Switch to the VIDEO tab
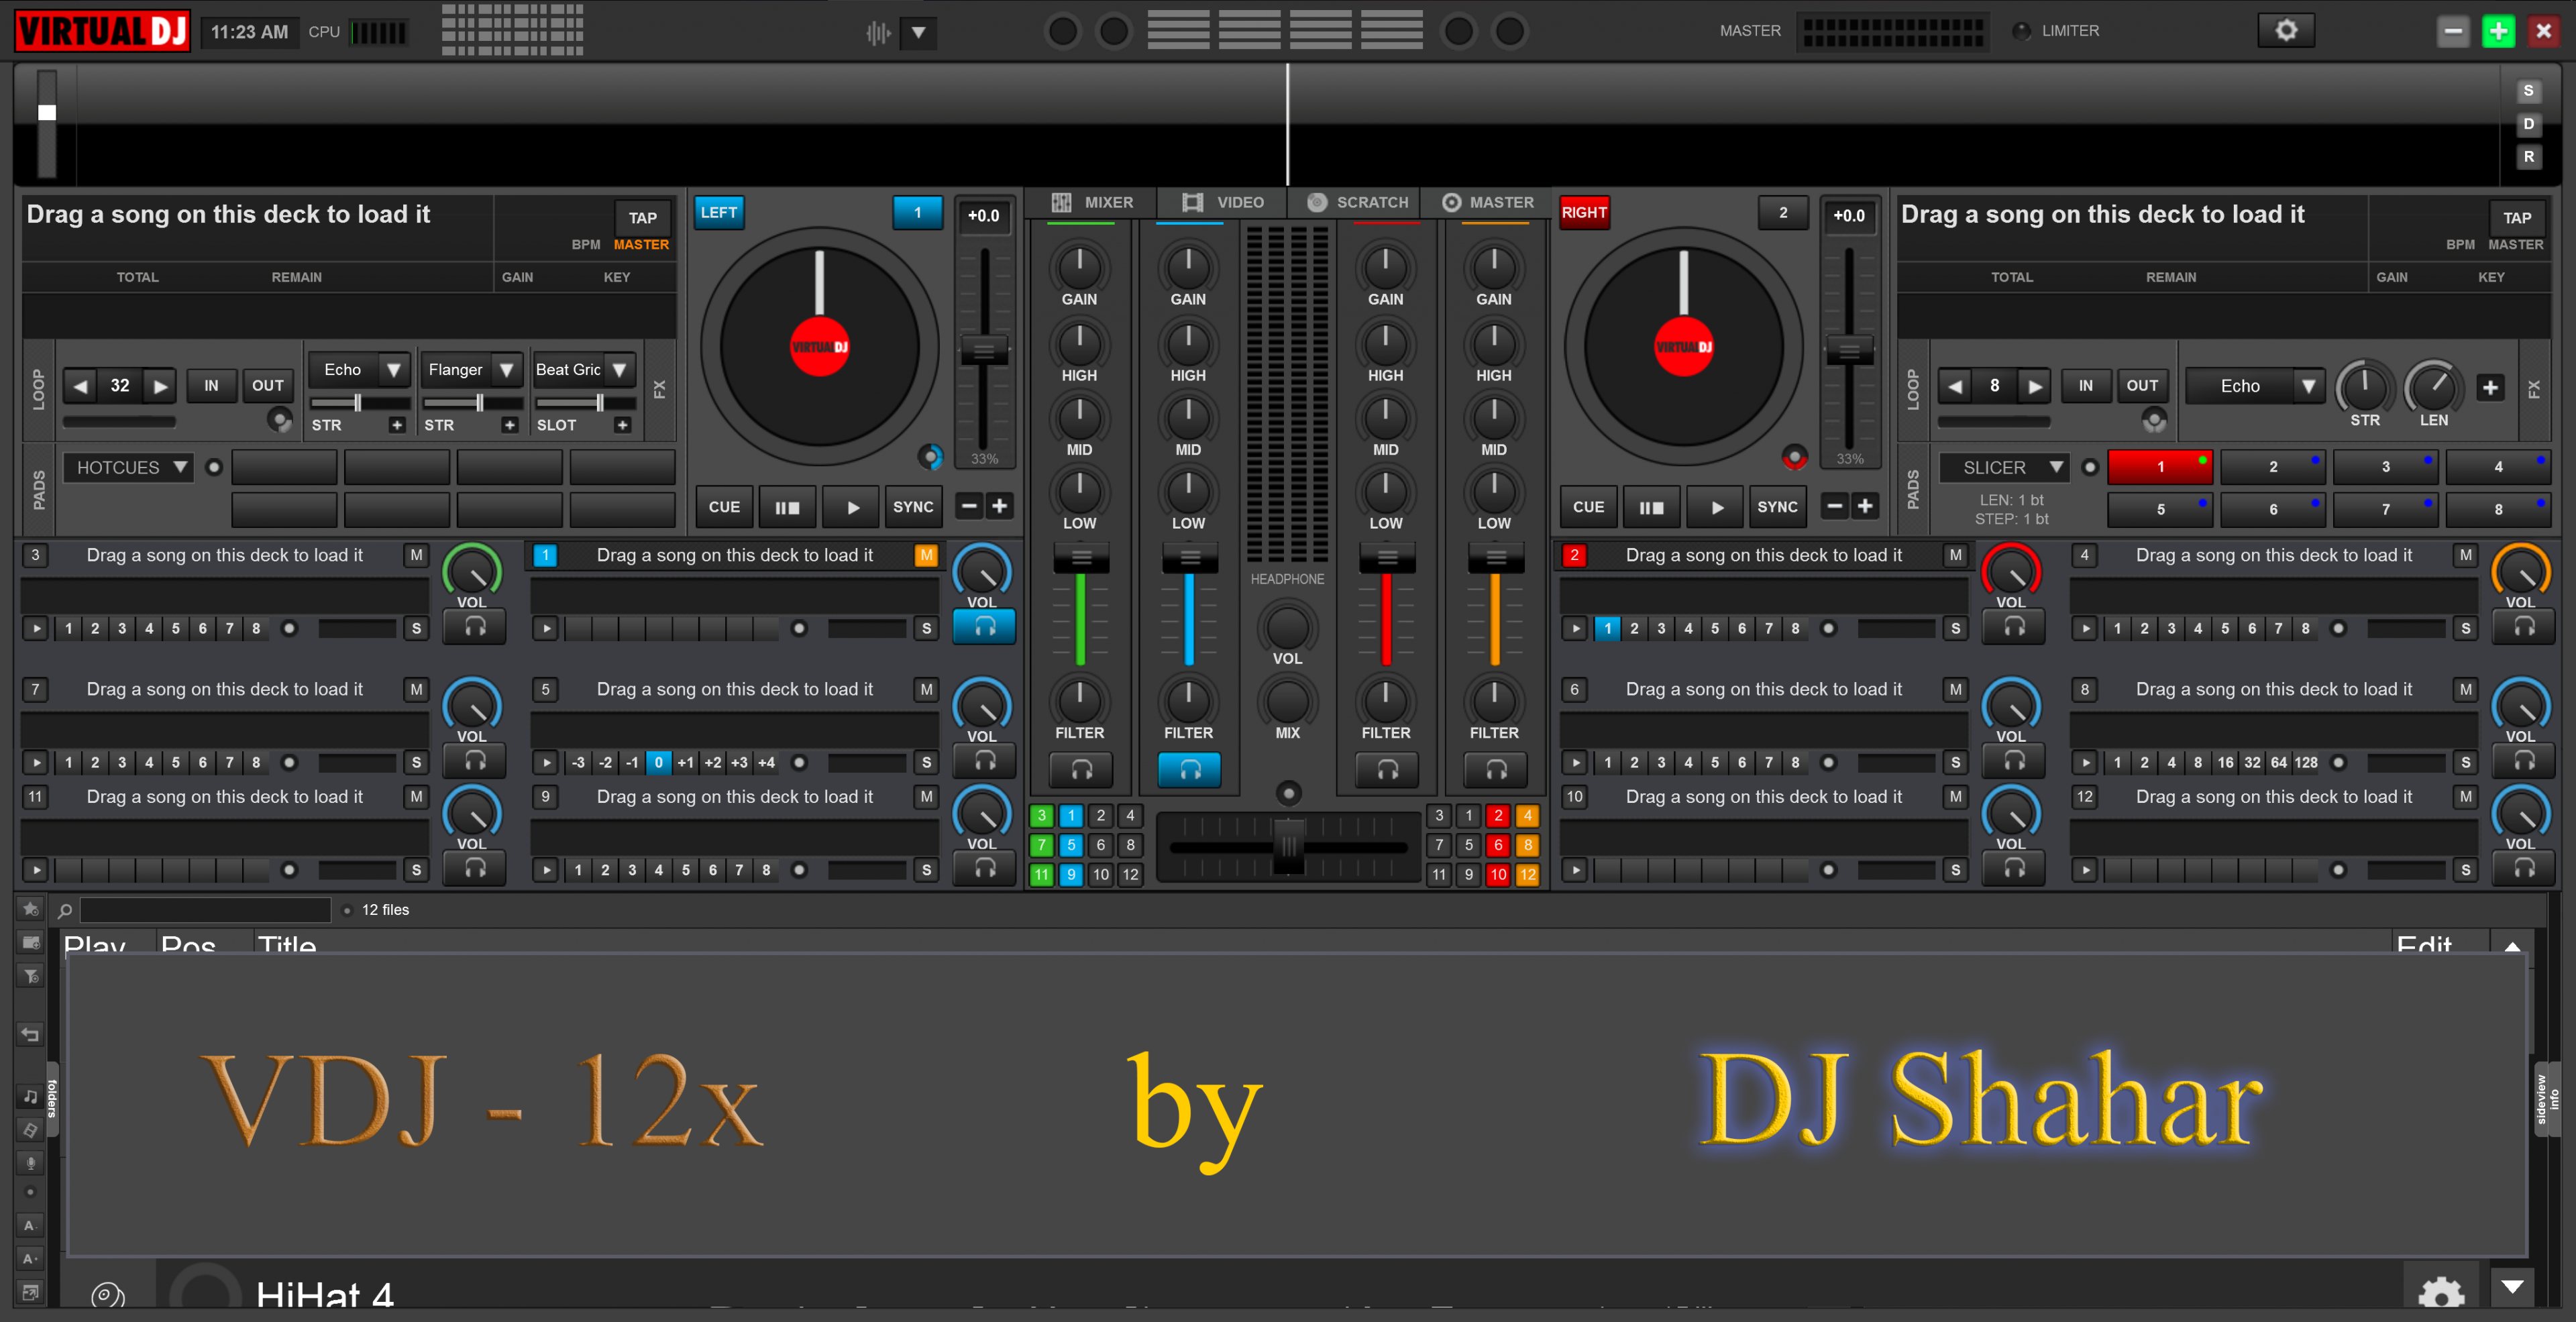Image resolution: width=2576 pixels, height=1322 pixels. pos(1222,202)
